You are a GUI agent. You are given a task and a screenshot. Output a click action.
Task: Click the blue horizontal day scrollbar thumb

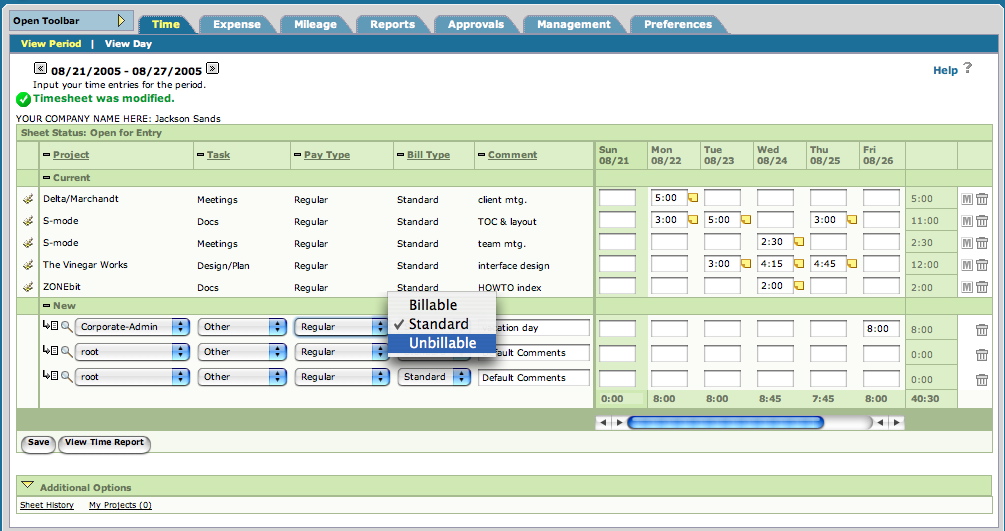(725, 422)
